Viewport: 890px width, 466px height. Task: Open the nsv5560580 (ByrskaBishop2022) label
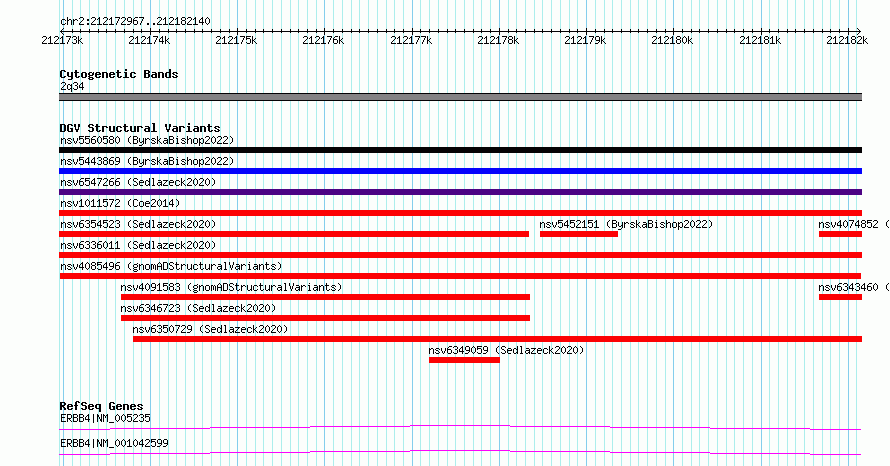147,140
